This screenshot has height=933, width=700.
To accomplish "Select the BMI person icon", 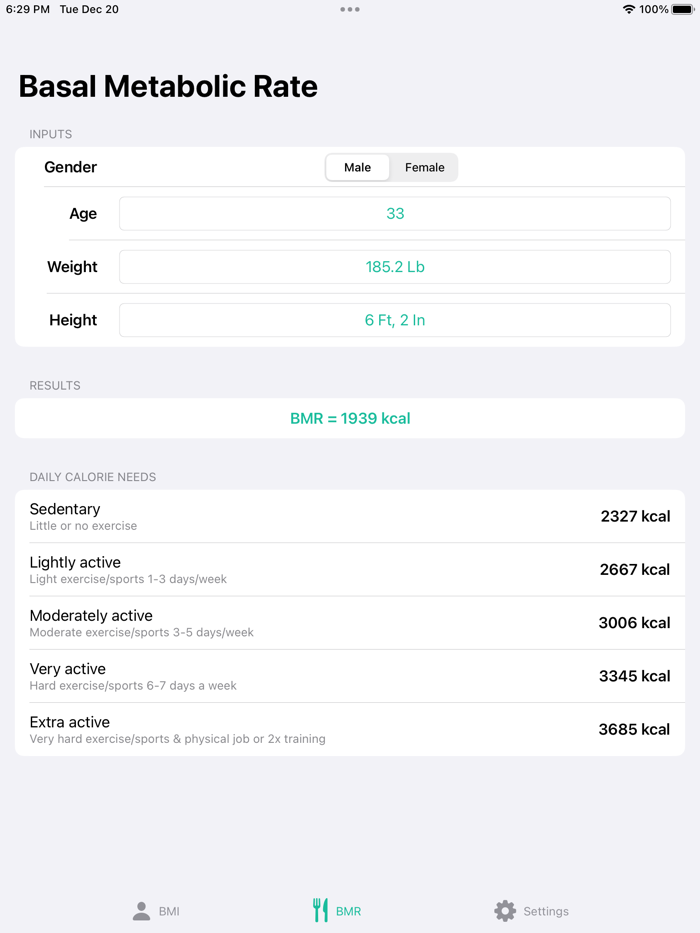I will pyautogui.click(x=140, y=911).
